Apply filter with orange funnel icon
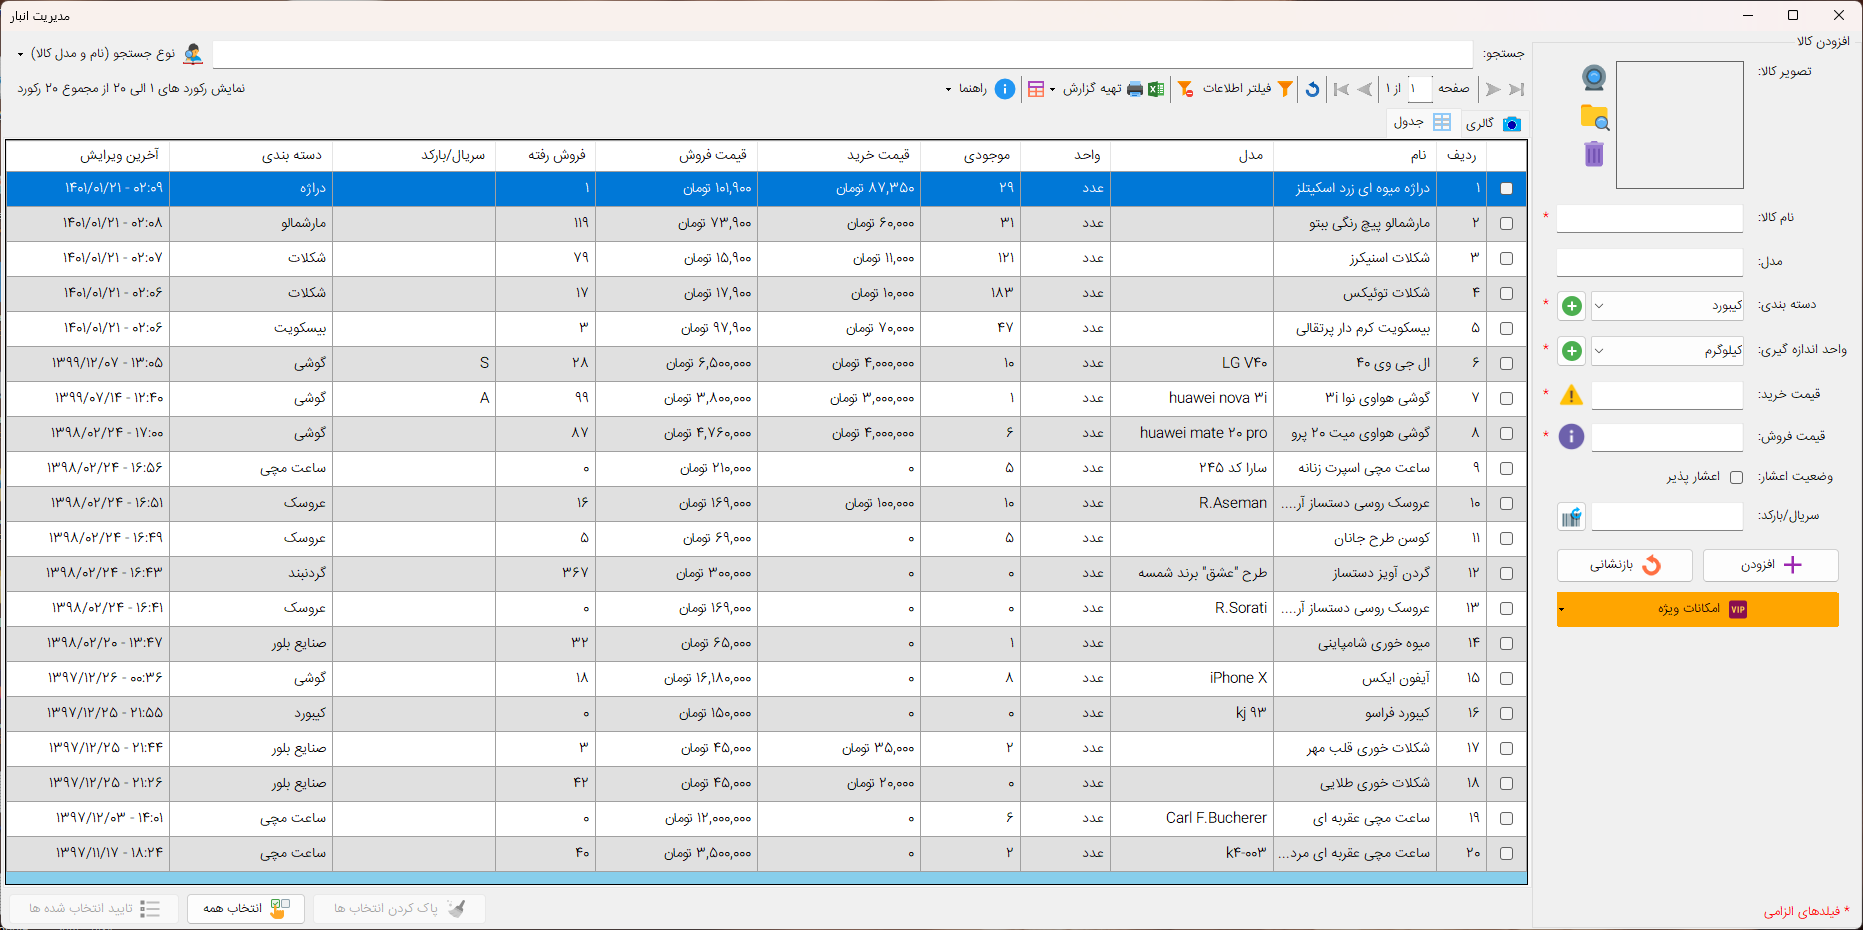1863x930 pixels. pos(1286,89)
